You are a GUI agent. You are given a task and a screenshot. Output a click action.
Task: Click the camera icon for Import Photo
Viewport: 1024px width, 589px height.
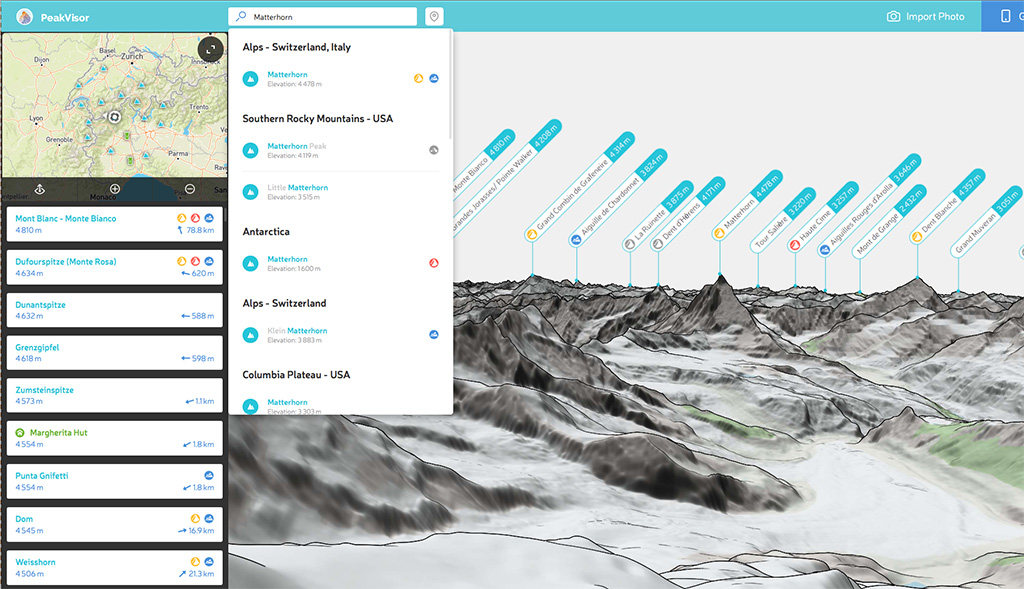coord(893,17)
